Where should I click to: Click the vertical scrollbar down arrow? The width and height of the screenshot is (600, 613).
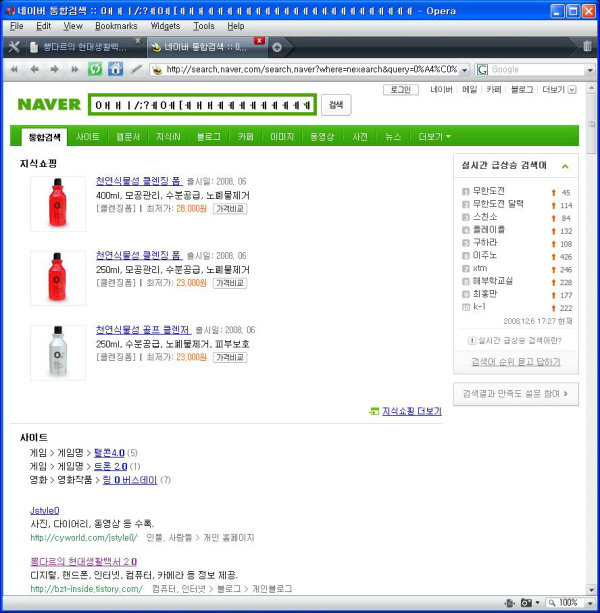591,590
